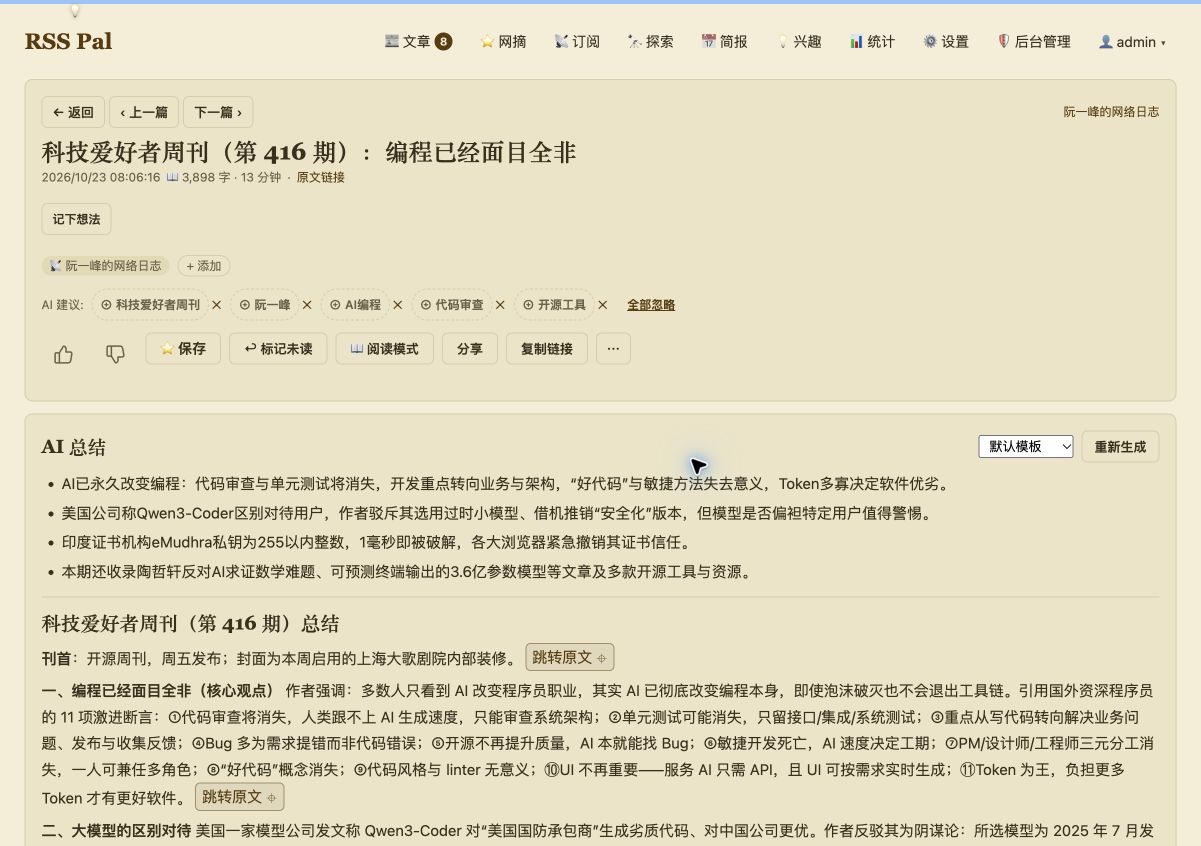Open the 兴趣 page
Viewport: 1201px width, 846px height.
799,42
